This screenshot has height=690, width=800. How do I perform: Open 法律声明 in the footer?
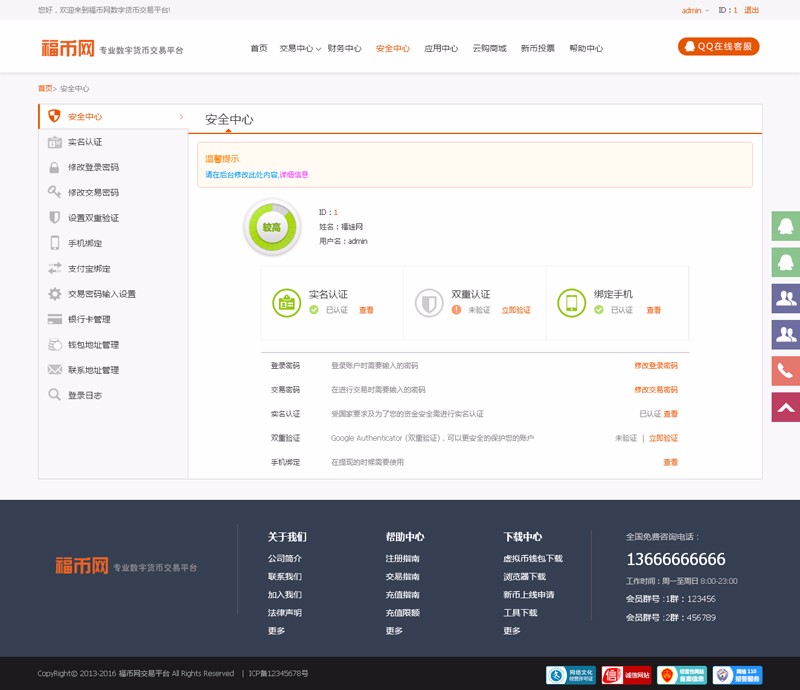click(285, 612)
